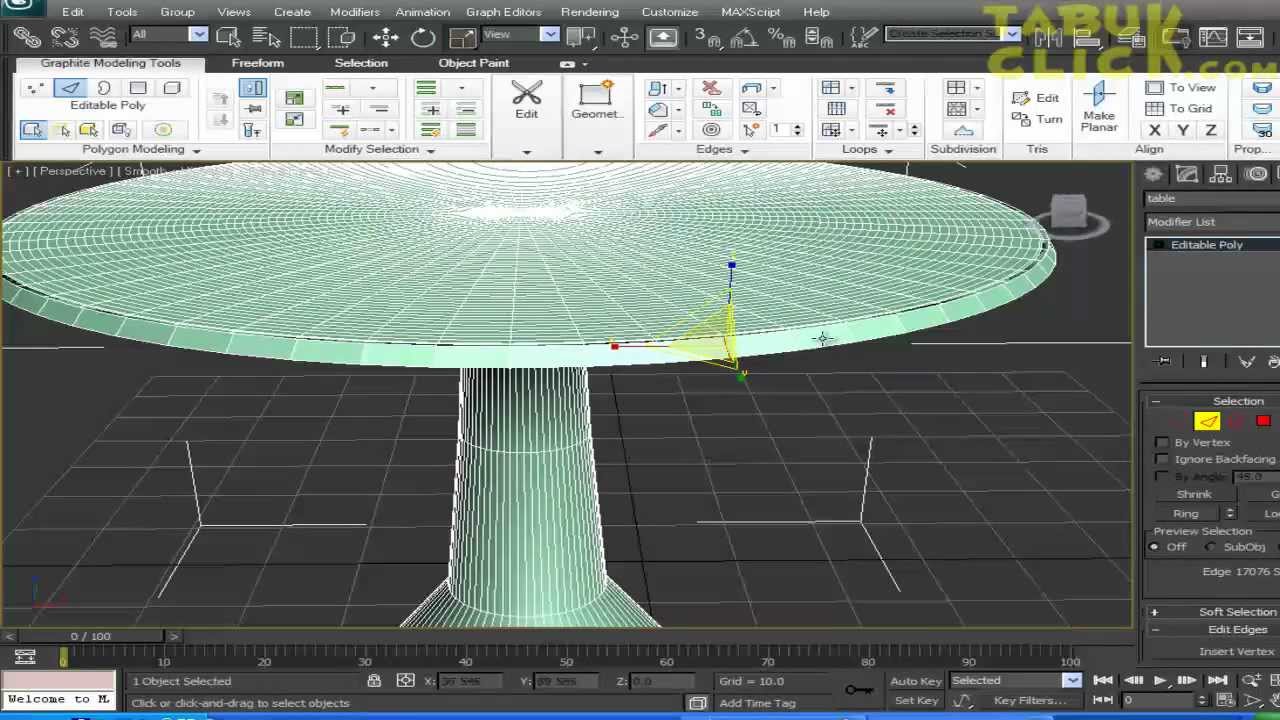Select the Link tool in main toolbar
Screen dimensions: 1280x720
(27, 37)
